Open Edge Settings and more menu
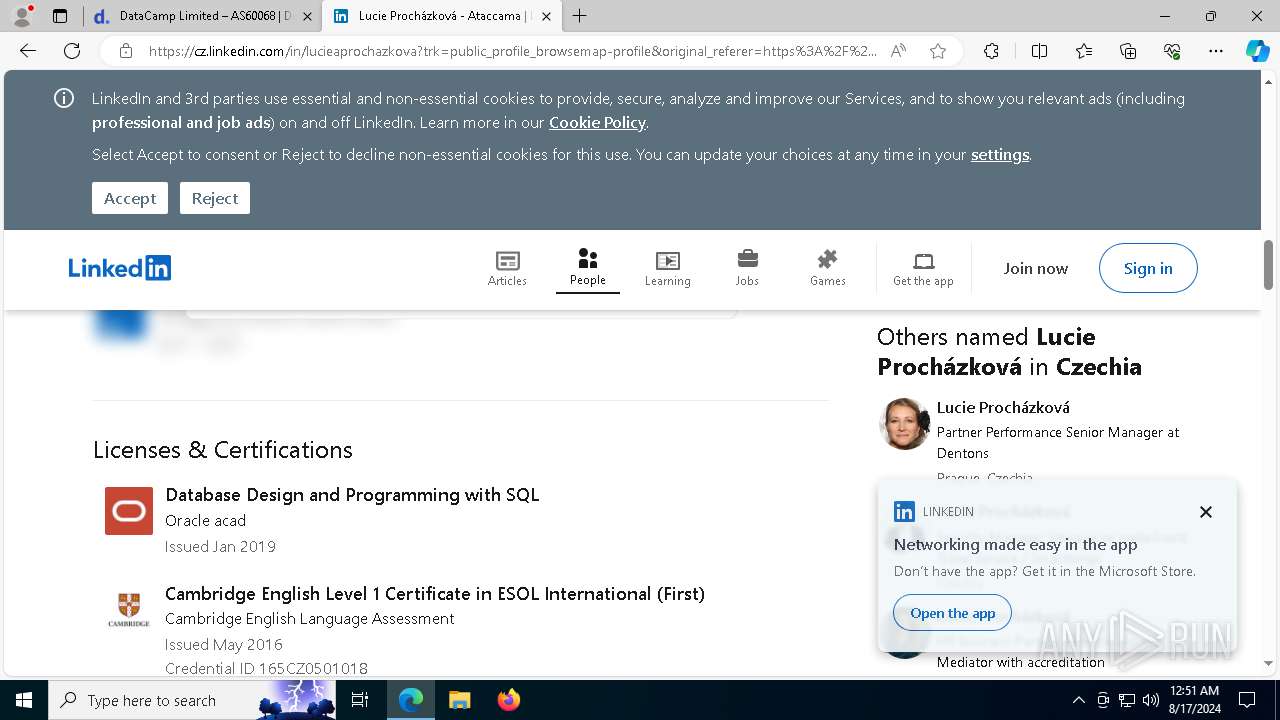Viewport: 1280px width, 720px height. coord(1216,51)
